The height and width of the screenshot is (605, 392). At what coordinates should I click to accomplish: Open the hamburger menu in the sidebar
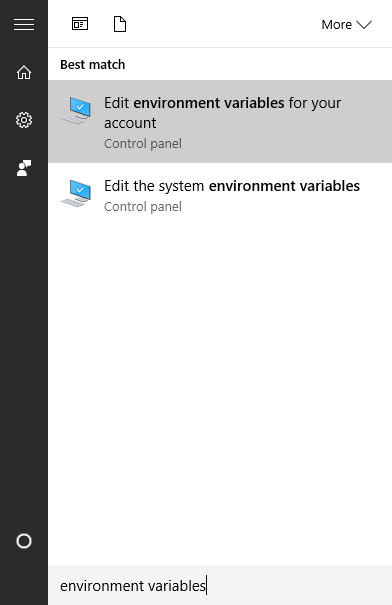24,24
